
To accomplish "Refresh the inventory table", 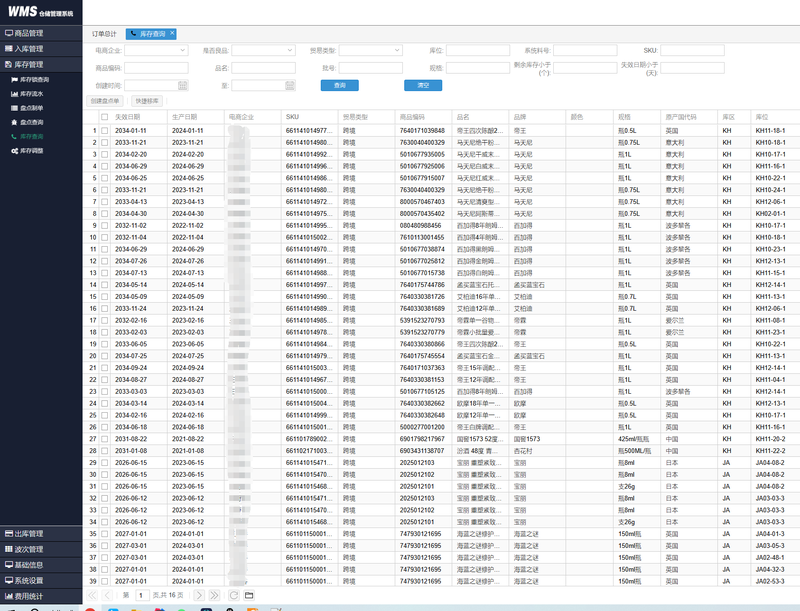I will coord(234,595).
